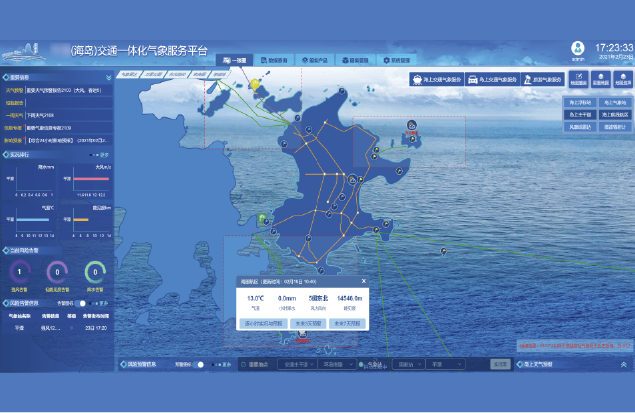Click the red wind speed bar in the chart
This screenshot has height=413, width=635.
tap(92, 179)
